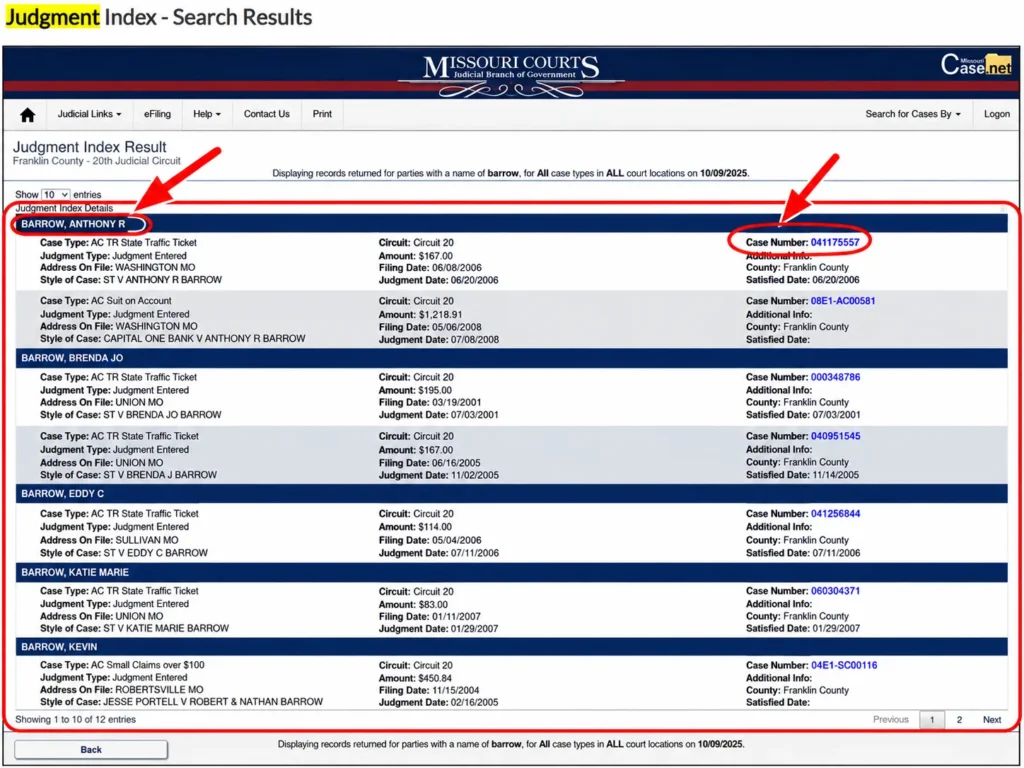The image size is (1024, 768).
Task: Click the Case.net logo
Action: tap(977, 65)
